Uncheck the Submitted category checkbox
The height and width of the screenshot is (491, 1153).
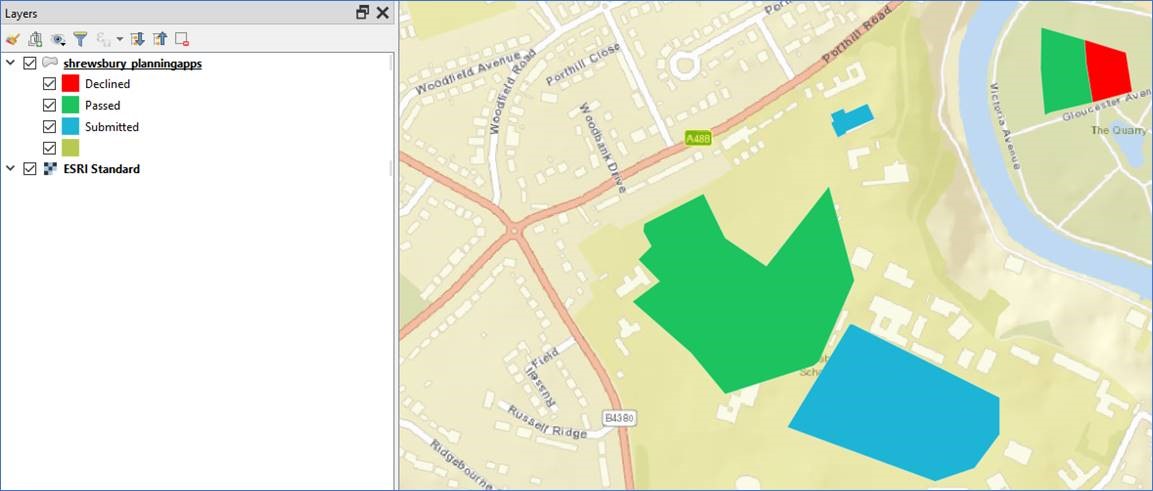pos(49,126)
